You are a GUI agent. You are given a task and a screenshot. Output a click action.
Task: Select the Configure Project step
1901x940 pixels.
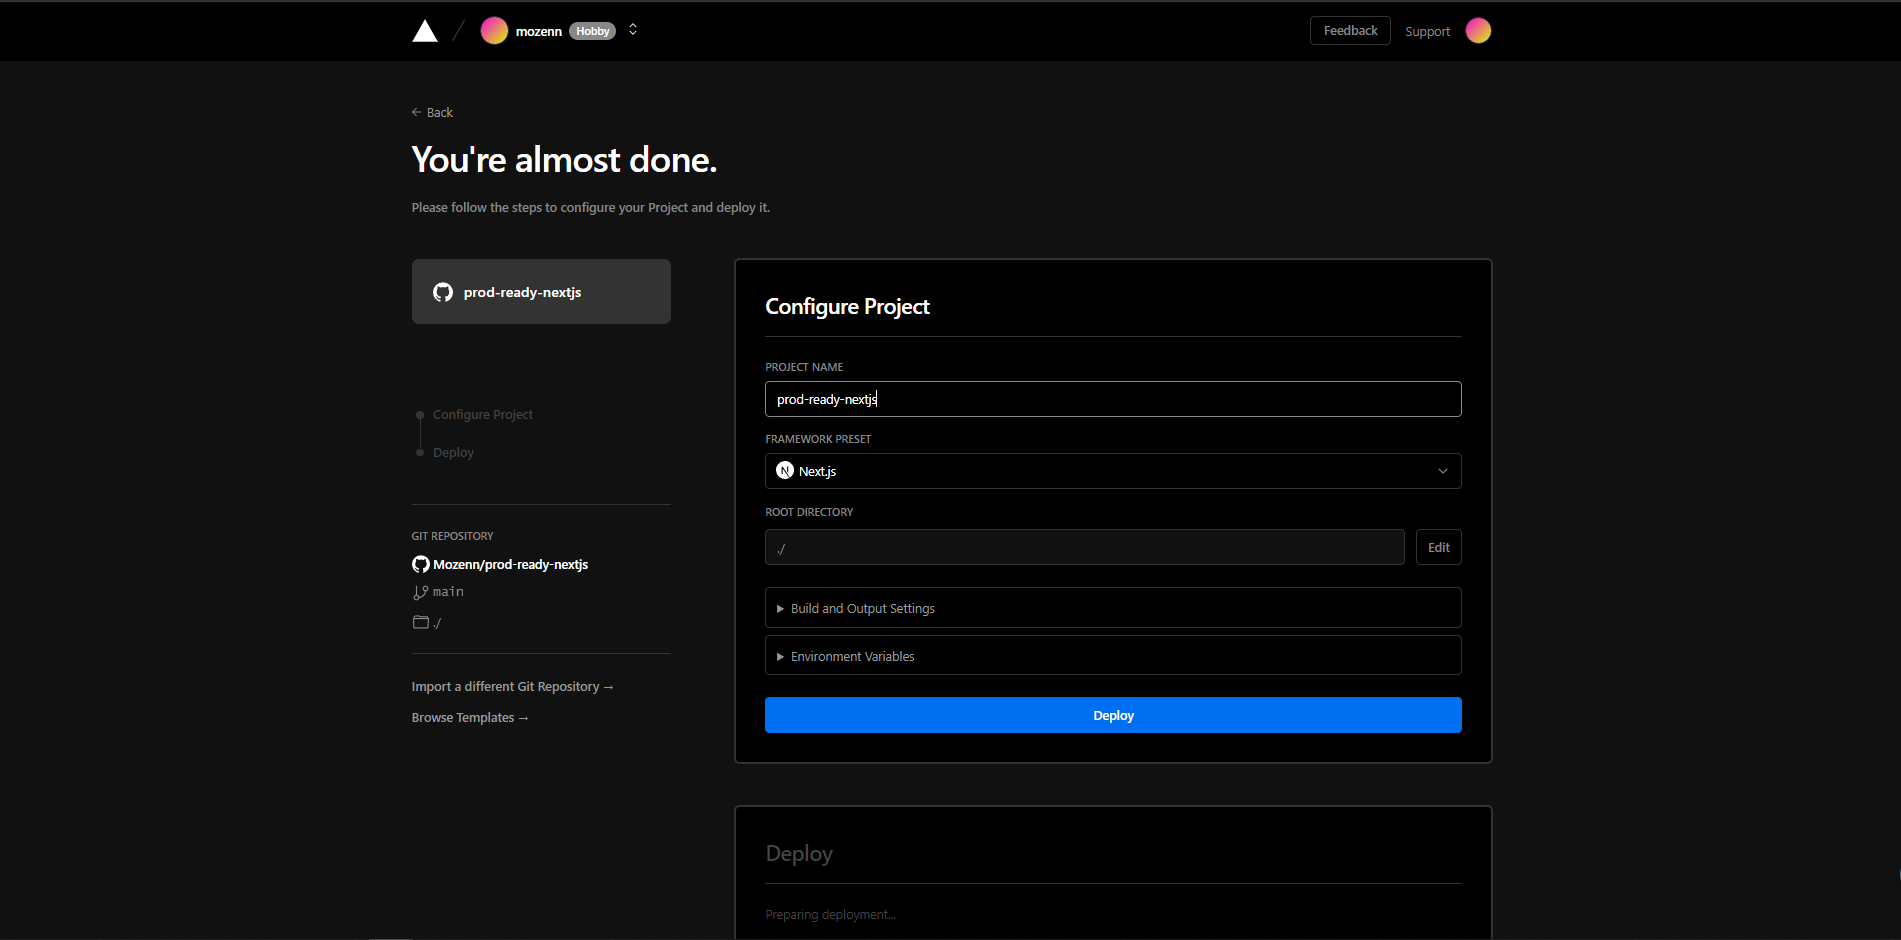tap(483, 414)
